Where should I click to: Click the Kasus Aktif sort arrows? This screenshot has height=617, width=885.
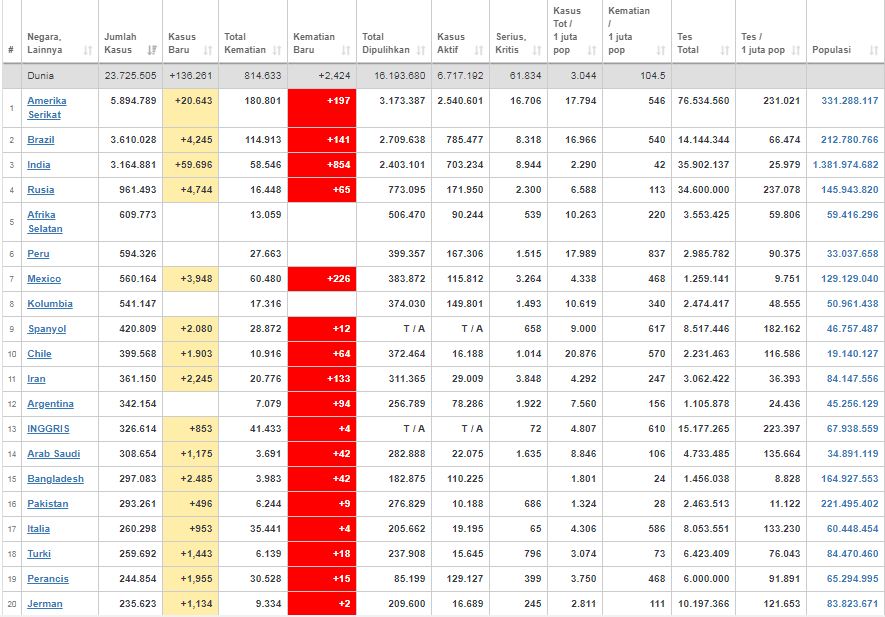pos(479,50)
